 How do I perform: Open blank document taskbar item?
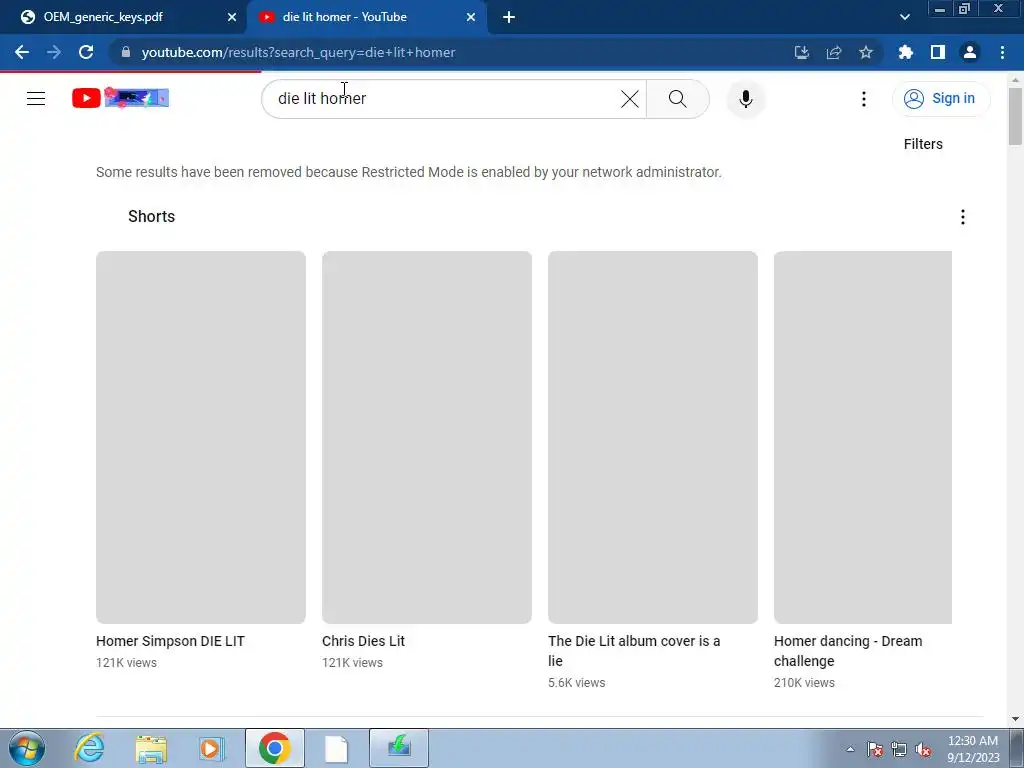pos(336,748)
